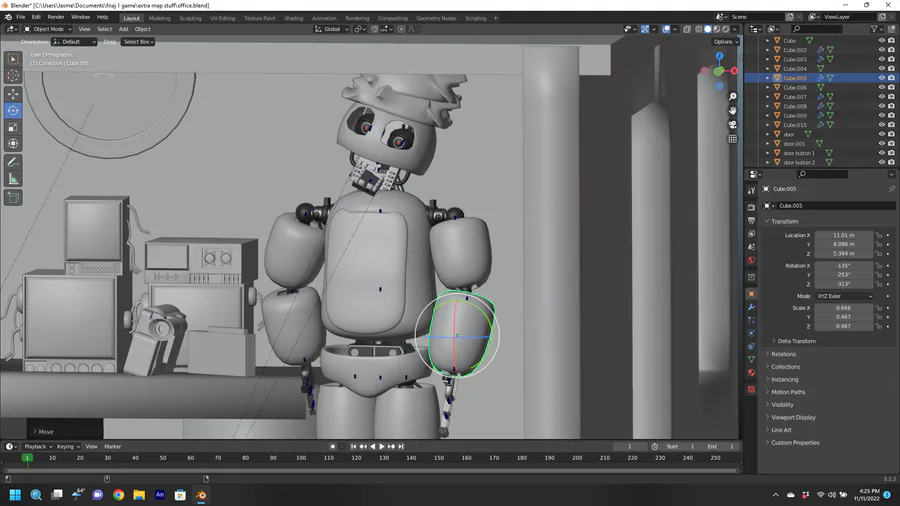Screen dimensions: 900x506
Task: Switch to the Shading workspace tab
Action: point(293,18)
